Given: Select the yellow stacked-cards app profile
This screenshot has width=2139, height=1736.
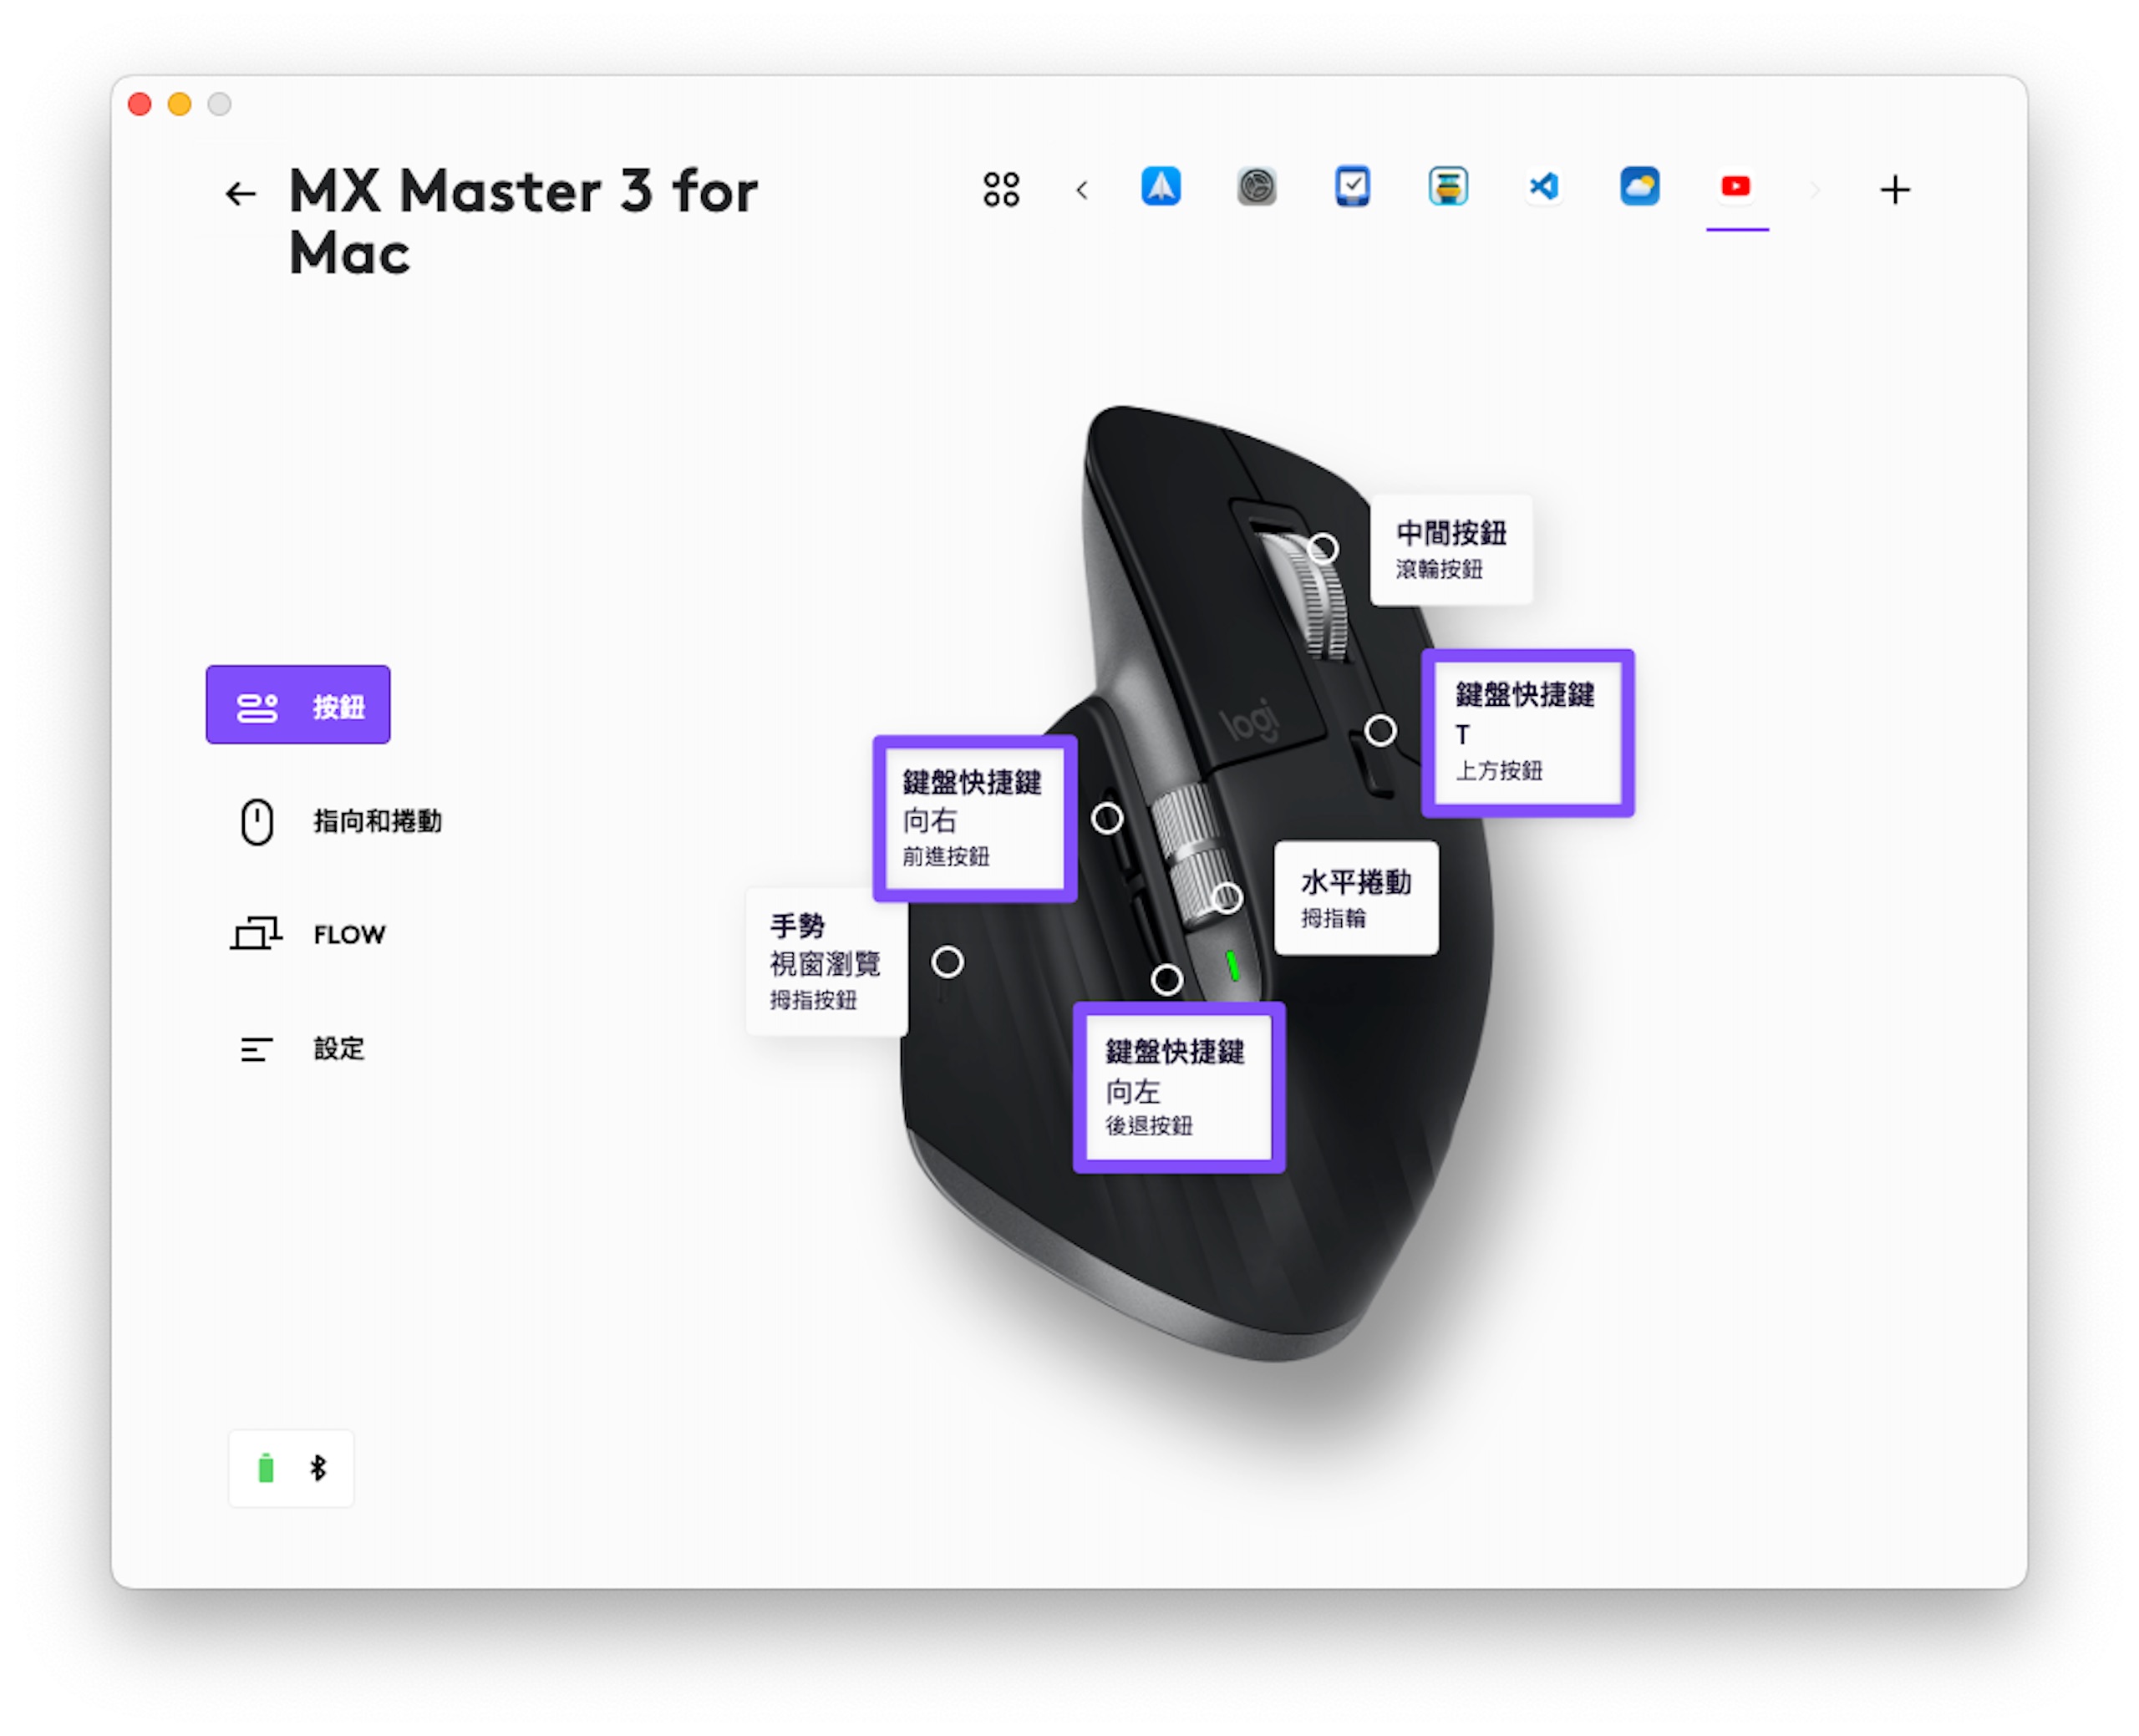Looking at the screenshot, I should pyautogui.click(x=1447, y=187).
